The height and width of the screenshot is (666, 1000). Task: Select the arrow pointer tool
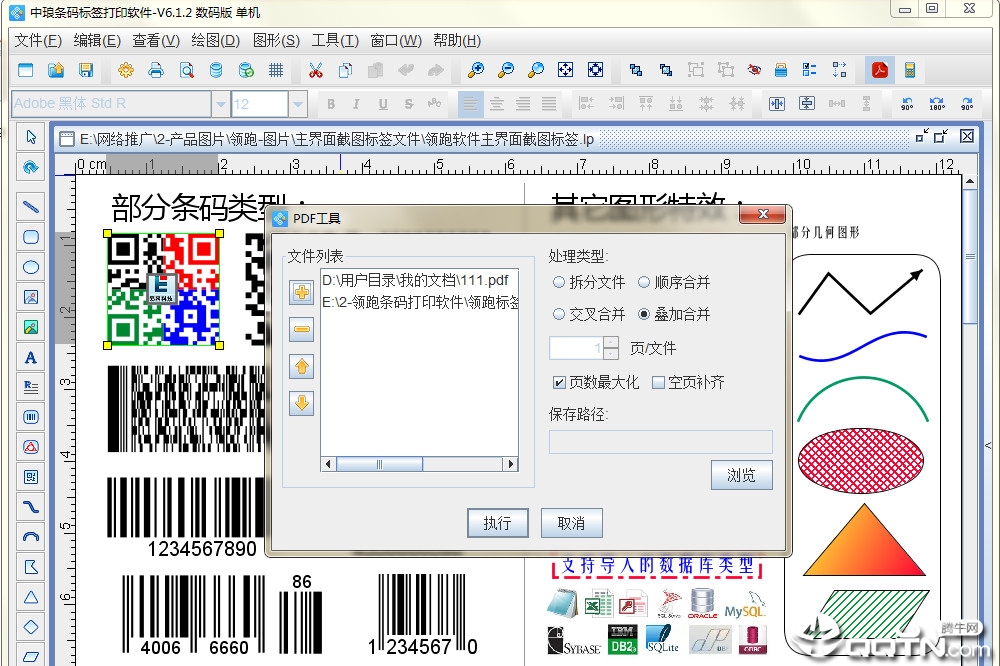31,137
